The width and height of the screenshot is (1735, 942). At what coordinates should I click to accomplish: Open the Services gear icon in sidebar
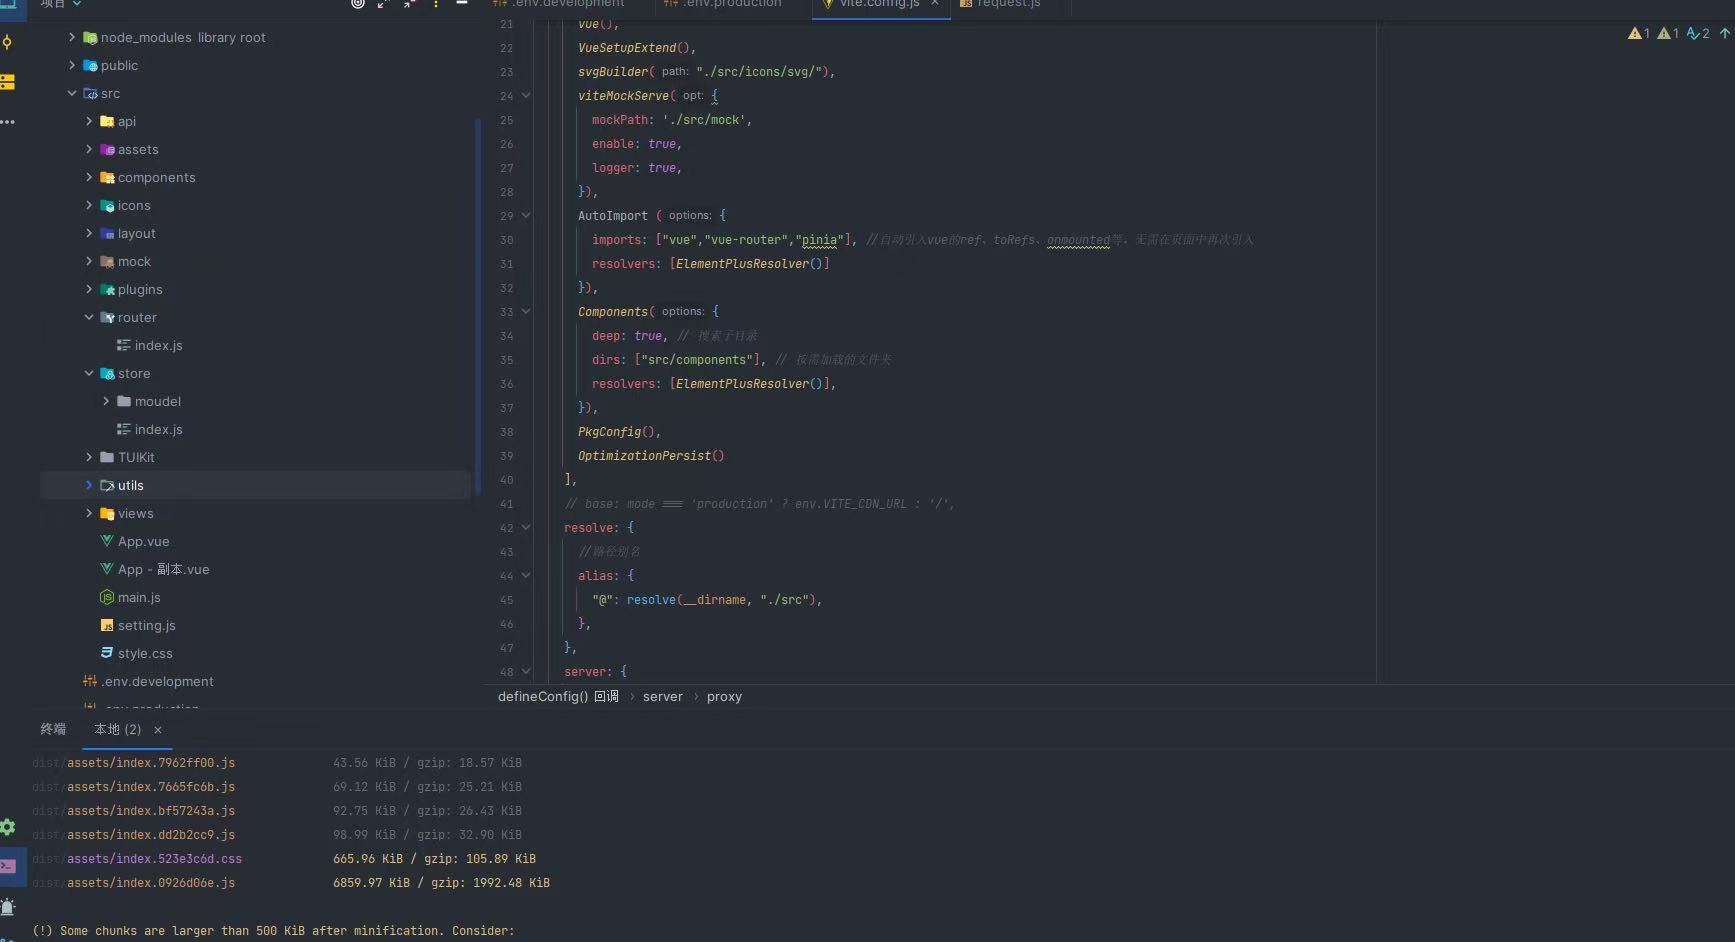(7, 827)
